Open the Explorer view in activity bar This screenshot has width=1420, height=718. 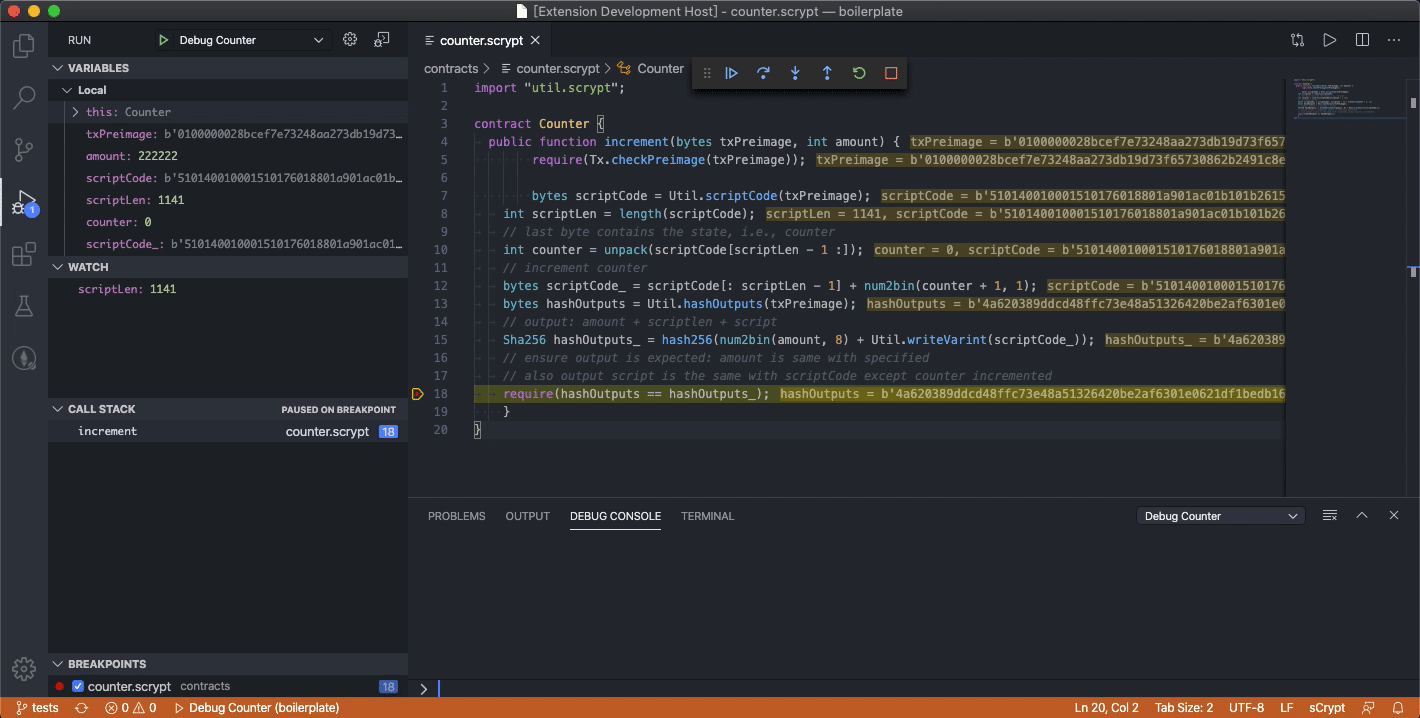click(24, 46)
